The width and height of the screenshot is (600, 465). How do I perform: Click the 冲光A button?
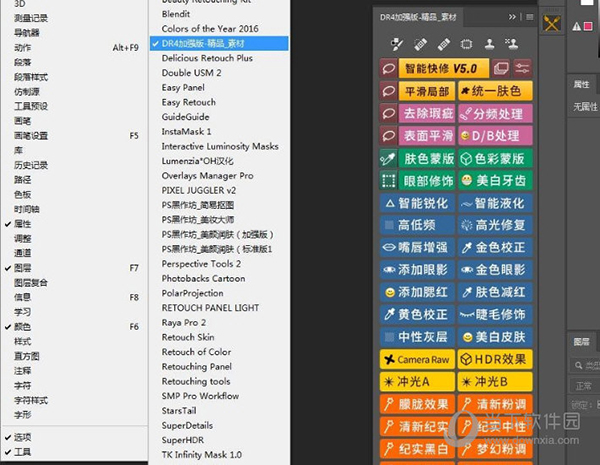417,382
